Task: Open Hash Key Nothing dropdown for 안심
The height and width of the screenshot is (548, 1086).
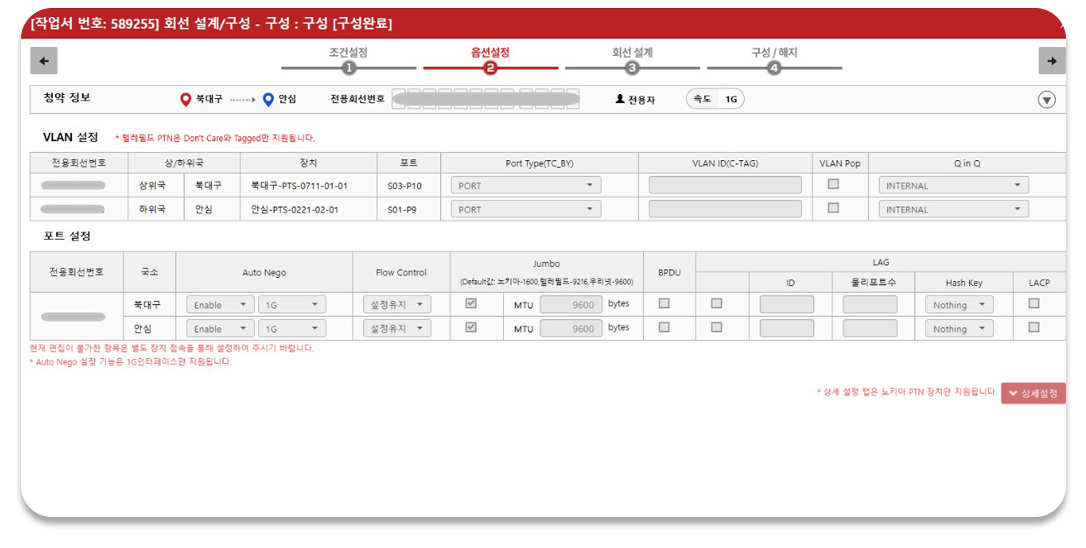Action: coord(959,328)
